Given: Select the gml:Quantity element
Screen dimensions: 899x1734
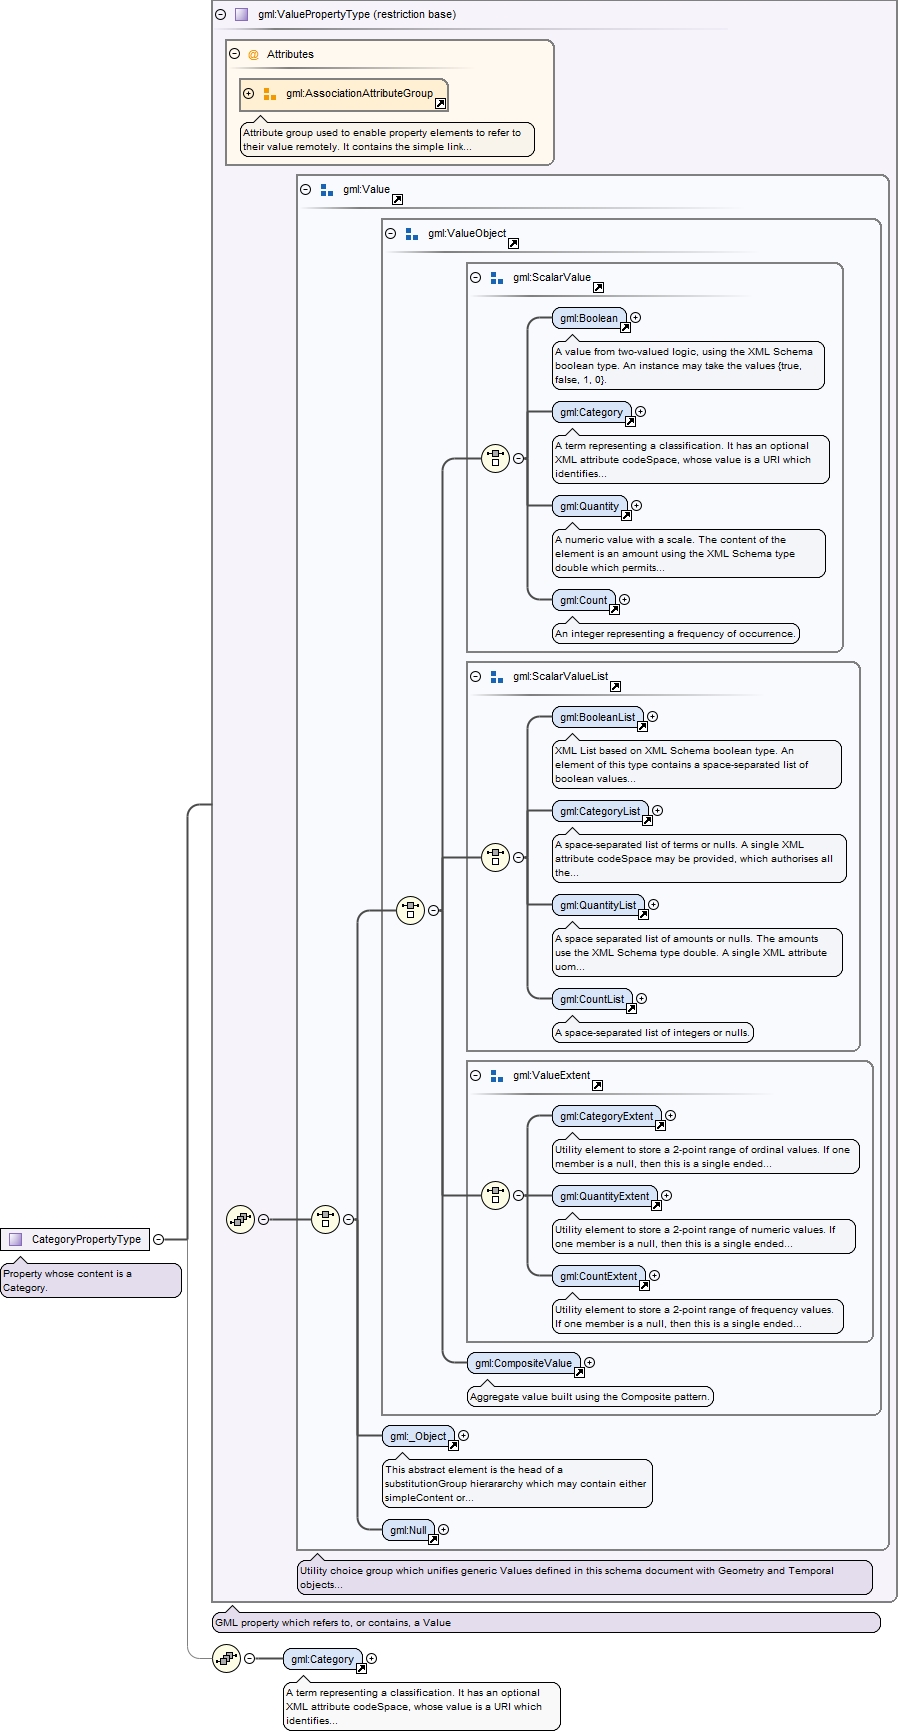Looking at the screenshot, I should pos(590,506).
